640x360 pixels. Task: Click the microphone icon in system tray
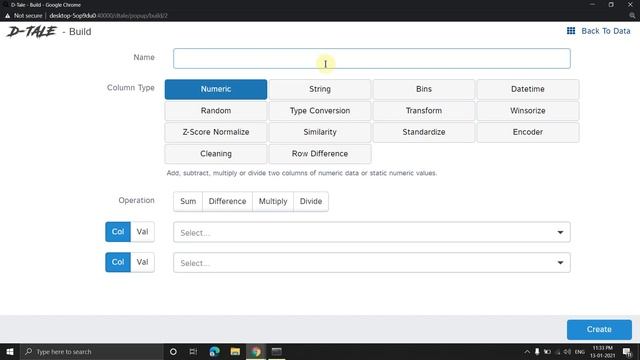click(x=537, y=352)
